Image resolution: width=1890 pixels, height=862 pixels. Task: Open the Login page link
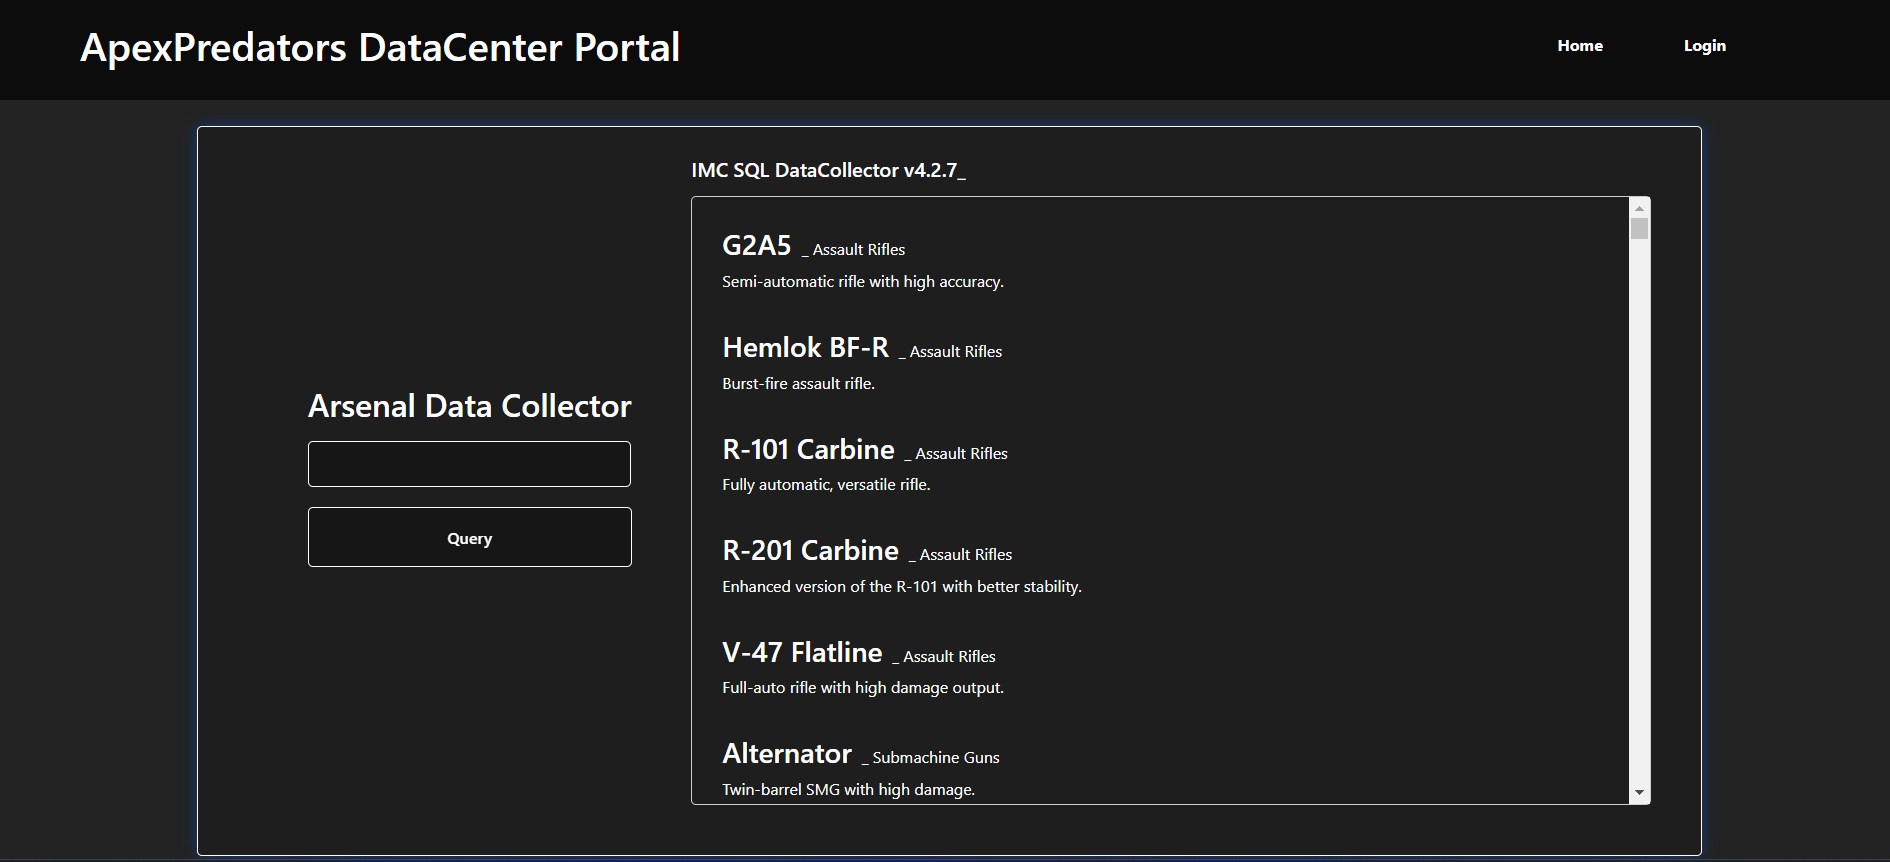point(1704,46)
